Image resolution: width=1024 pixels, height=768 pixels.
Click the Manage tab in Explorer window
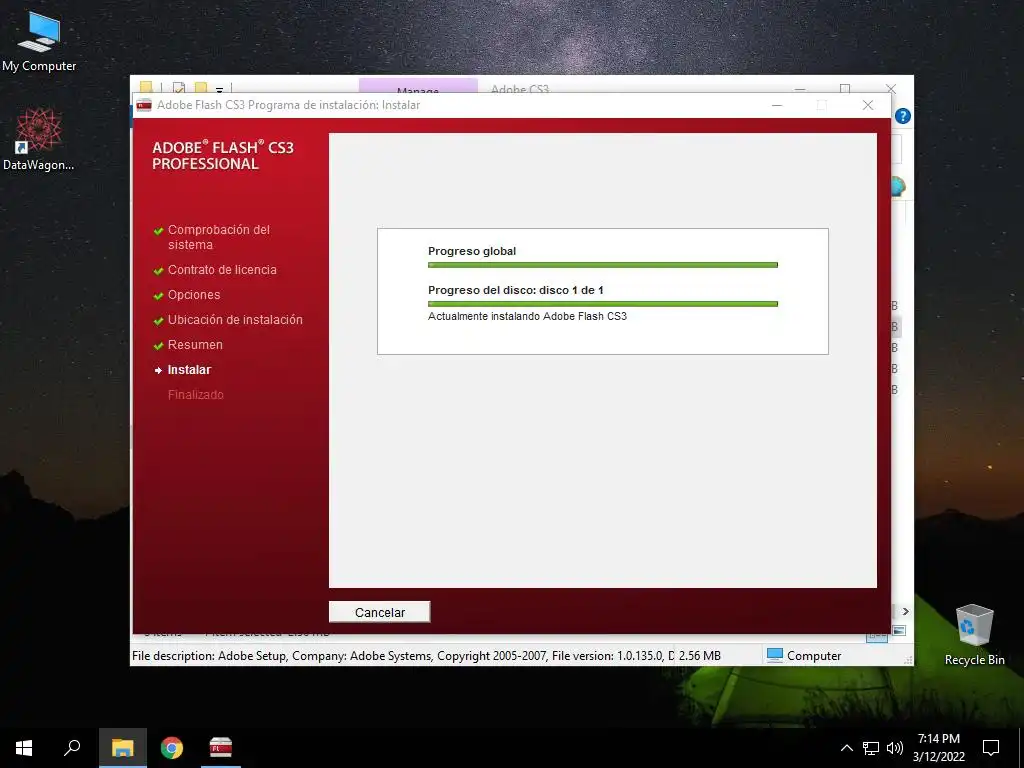(x=418, y=86)
